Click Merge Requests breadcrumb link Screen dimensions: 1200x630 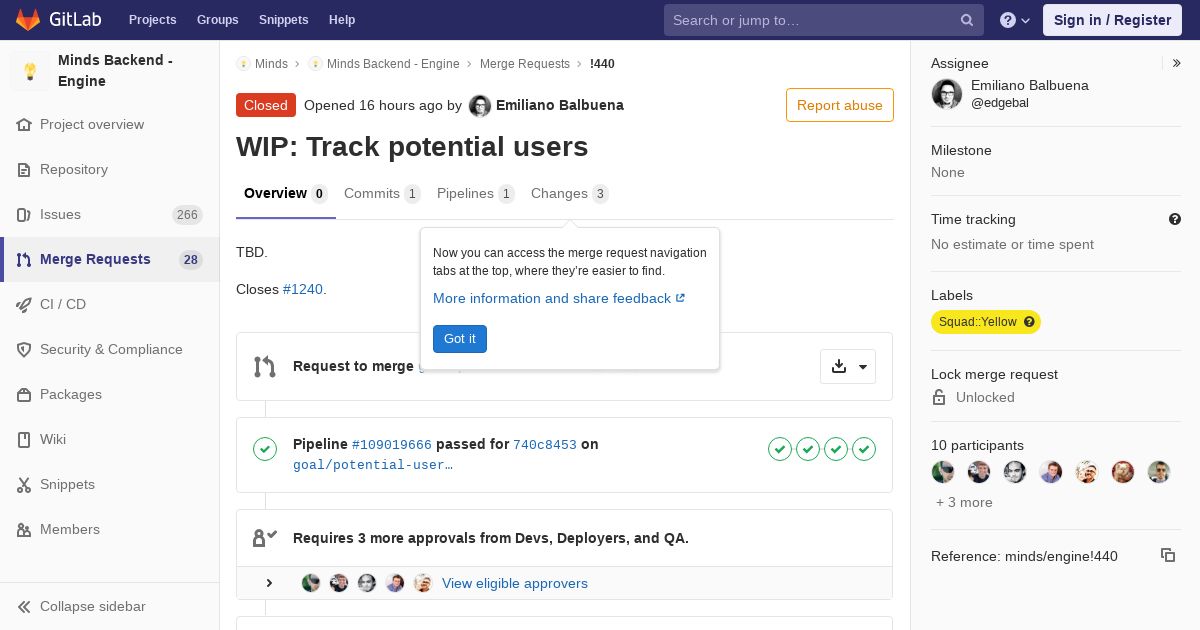click(525, 63)
